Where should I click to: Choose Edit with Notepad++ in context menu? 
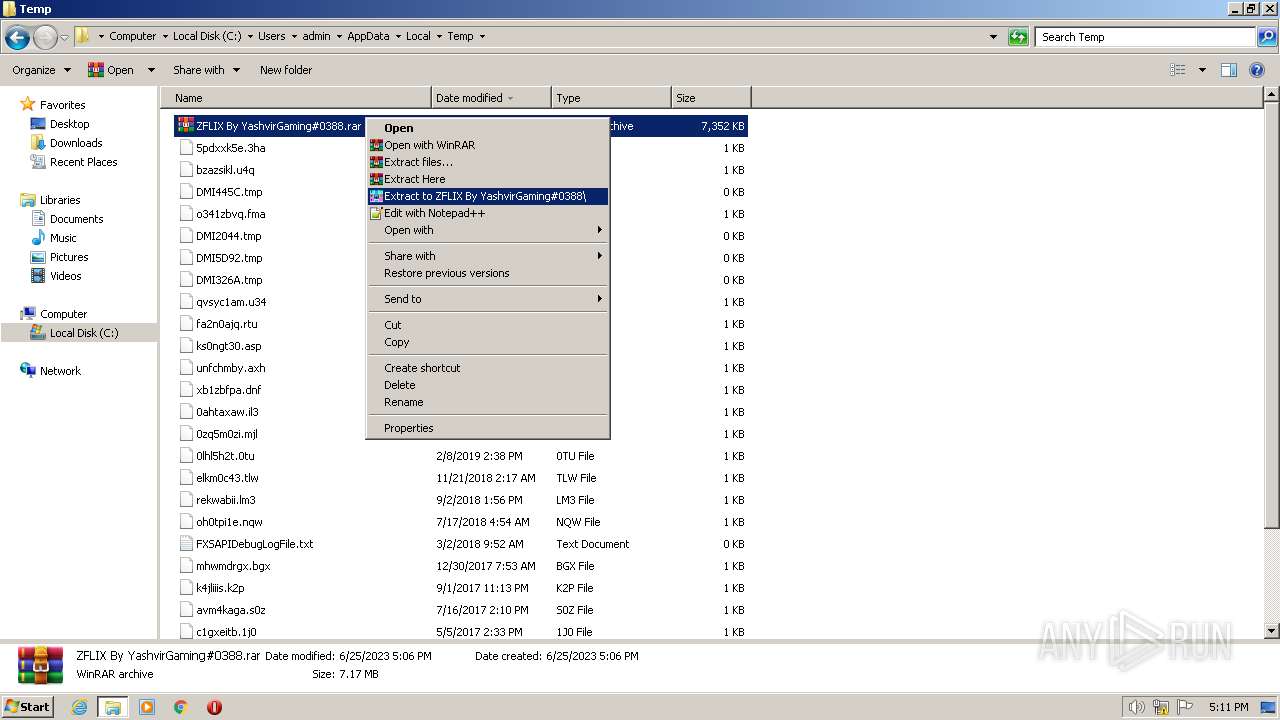(488, 213)
